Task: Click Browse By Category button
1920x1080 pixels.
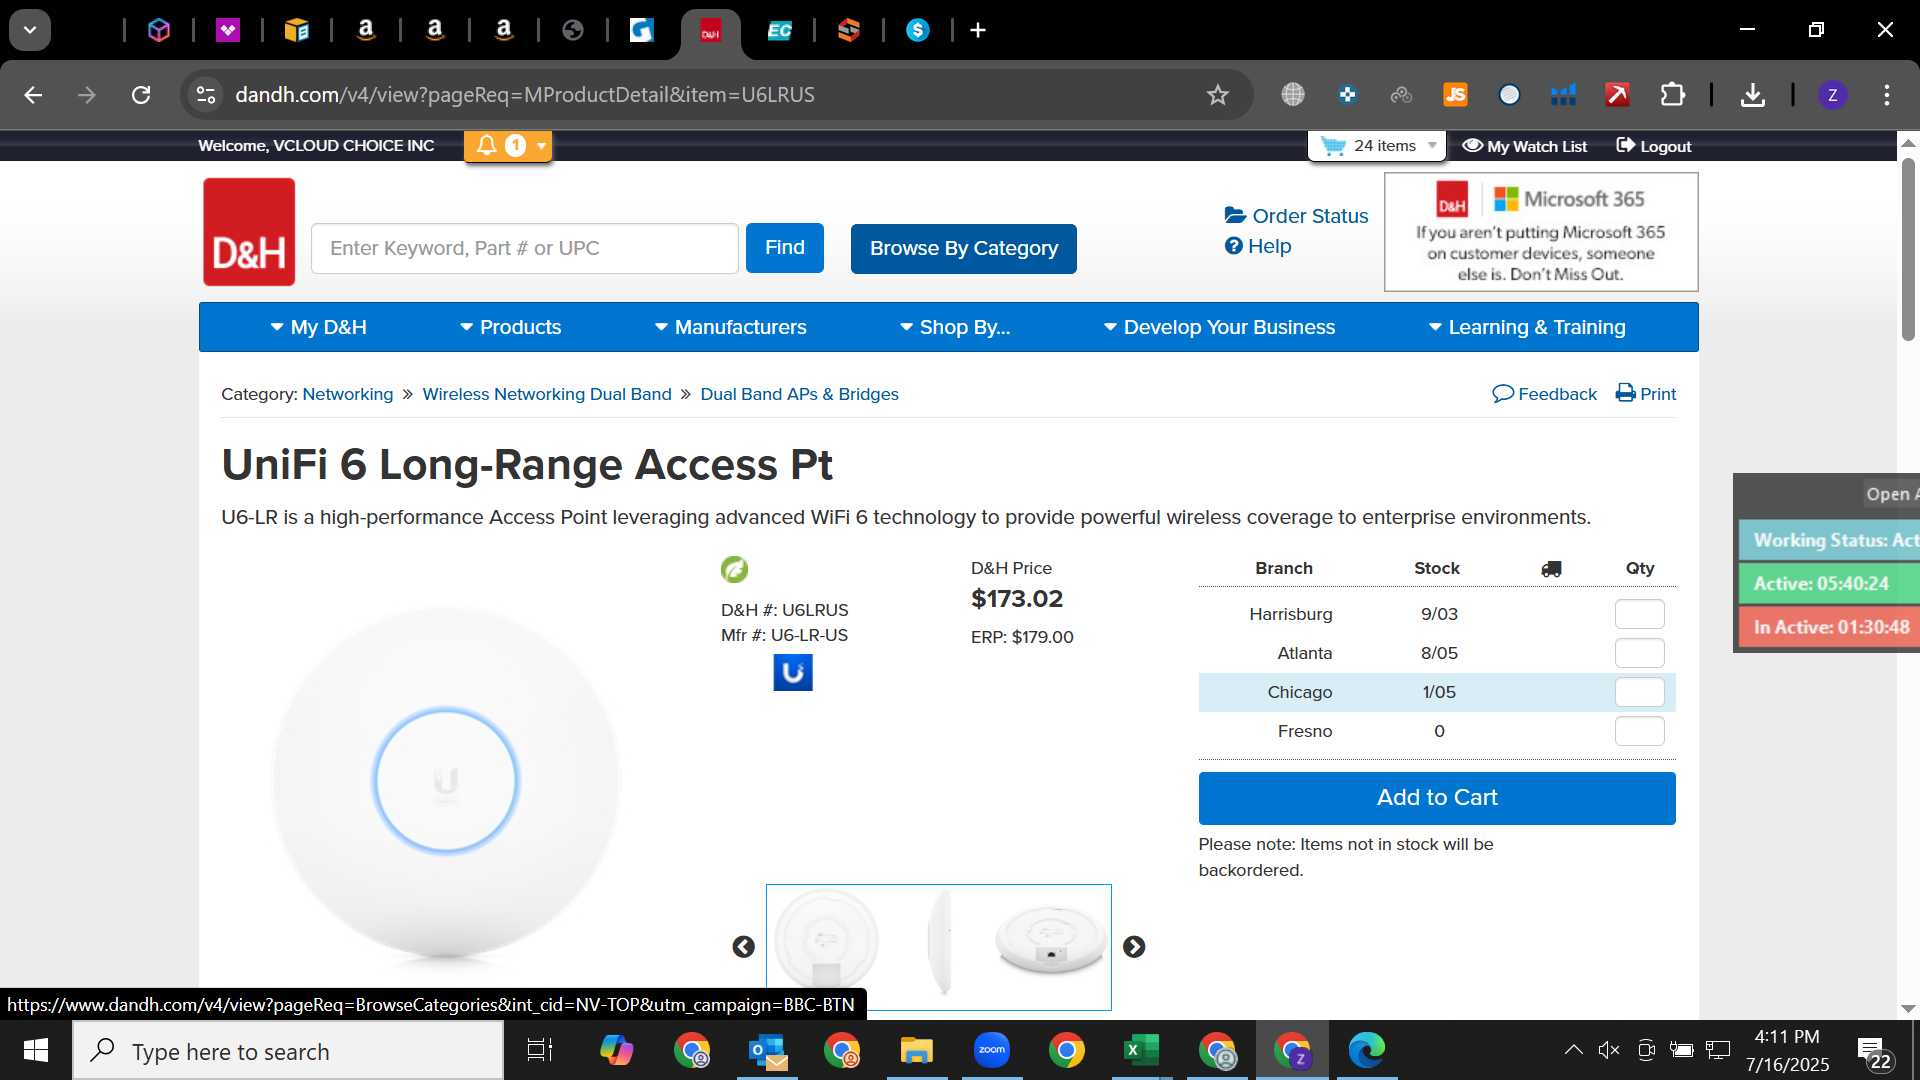Action: pyautogui.click(x=964, y=248)
